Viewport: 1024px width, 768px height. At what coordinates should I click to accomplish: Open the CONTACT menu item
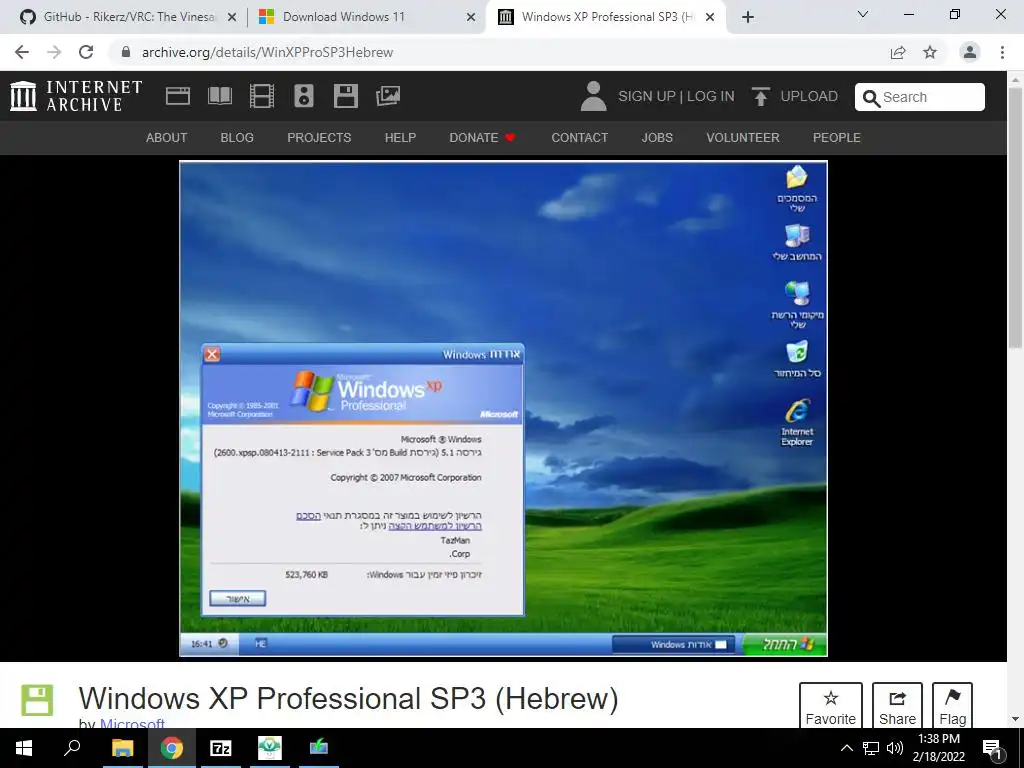point(579,138)
